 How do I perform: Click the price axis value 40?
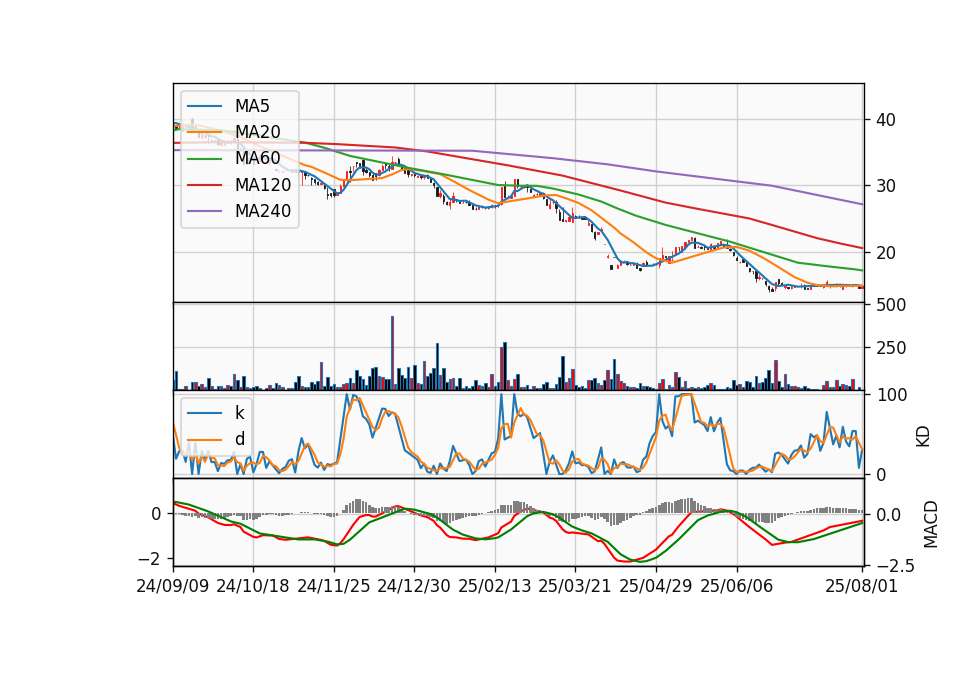[x=886, y=120]
